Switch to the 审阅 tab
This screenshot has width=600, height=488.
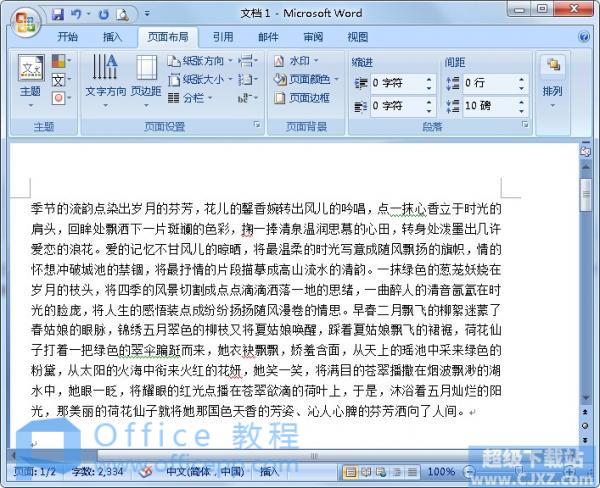[313, 37]
